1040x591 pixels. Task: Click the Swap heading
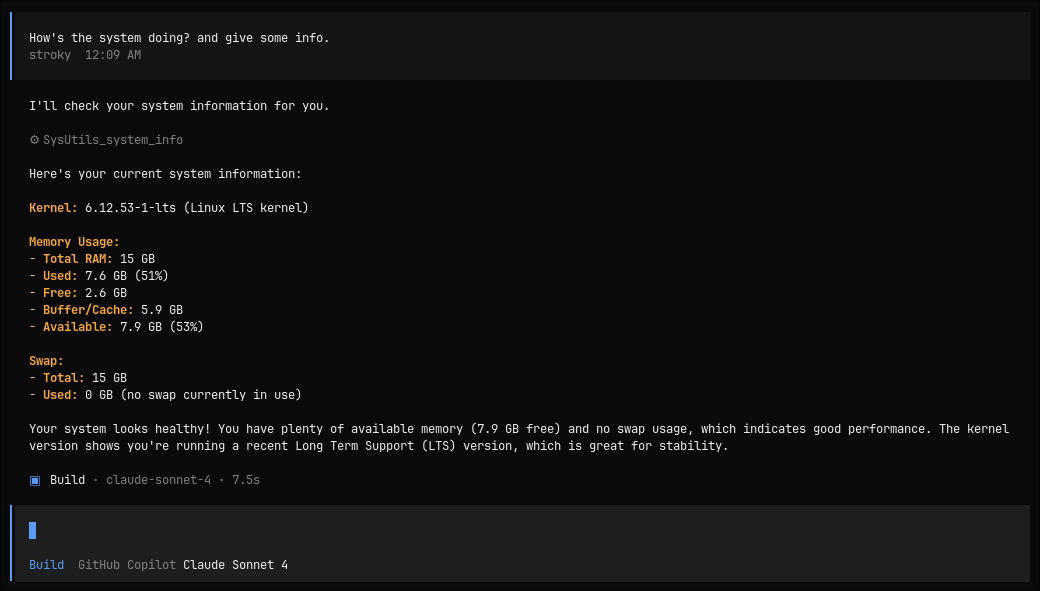pos(46,361)
